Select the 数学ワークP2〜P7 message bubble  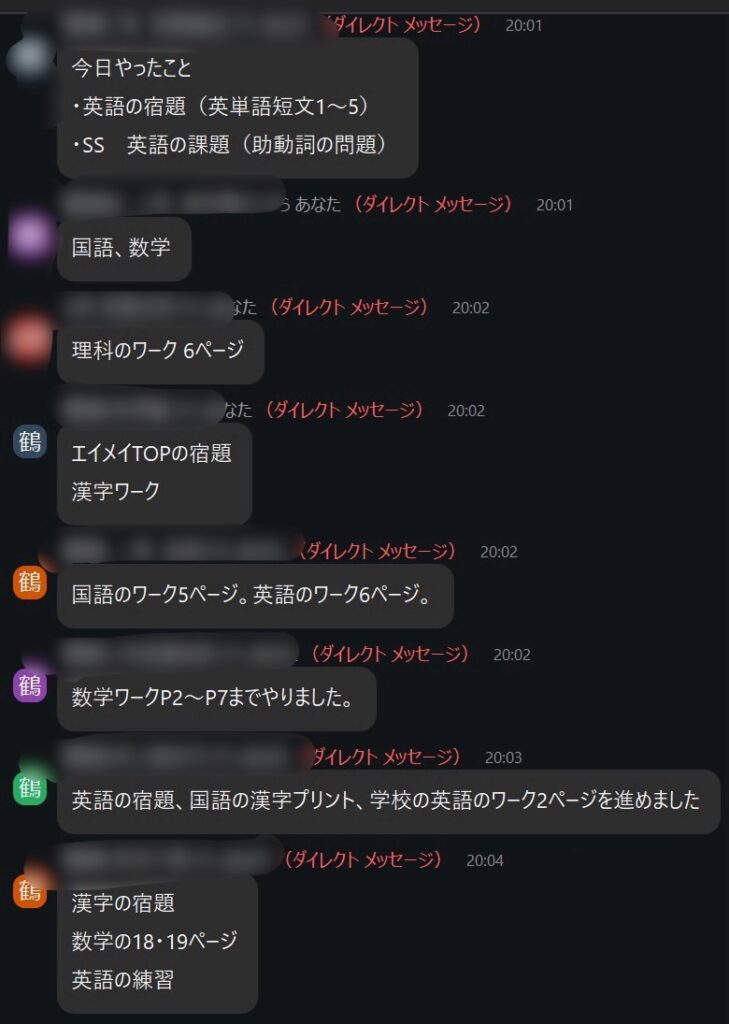217,698
